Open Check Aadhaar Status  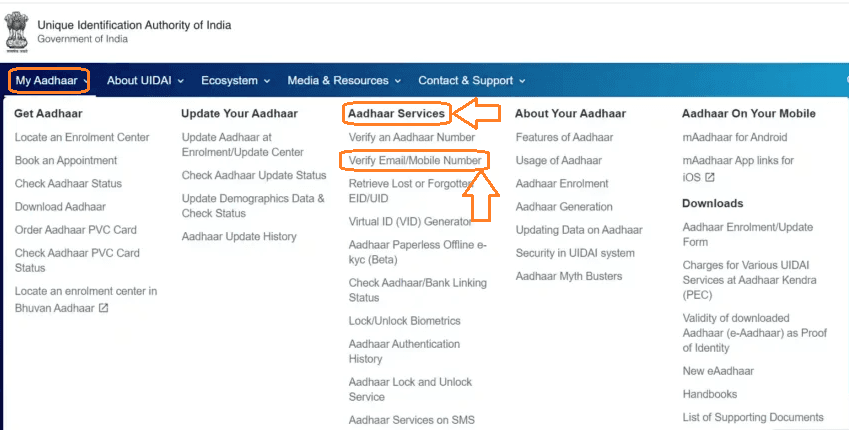(68, 183)
